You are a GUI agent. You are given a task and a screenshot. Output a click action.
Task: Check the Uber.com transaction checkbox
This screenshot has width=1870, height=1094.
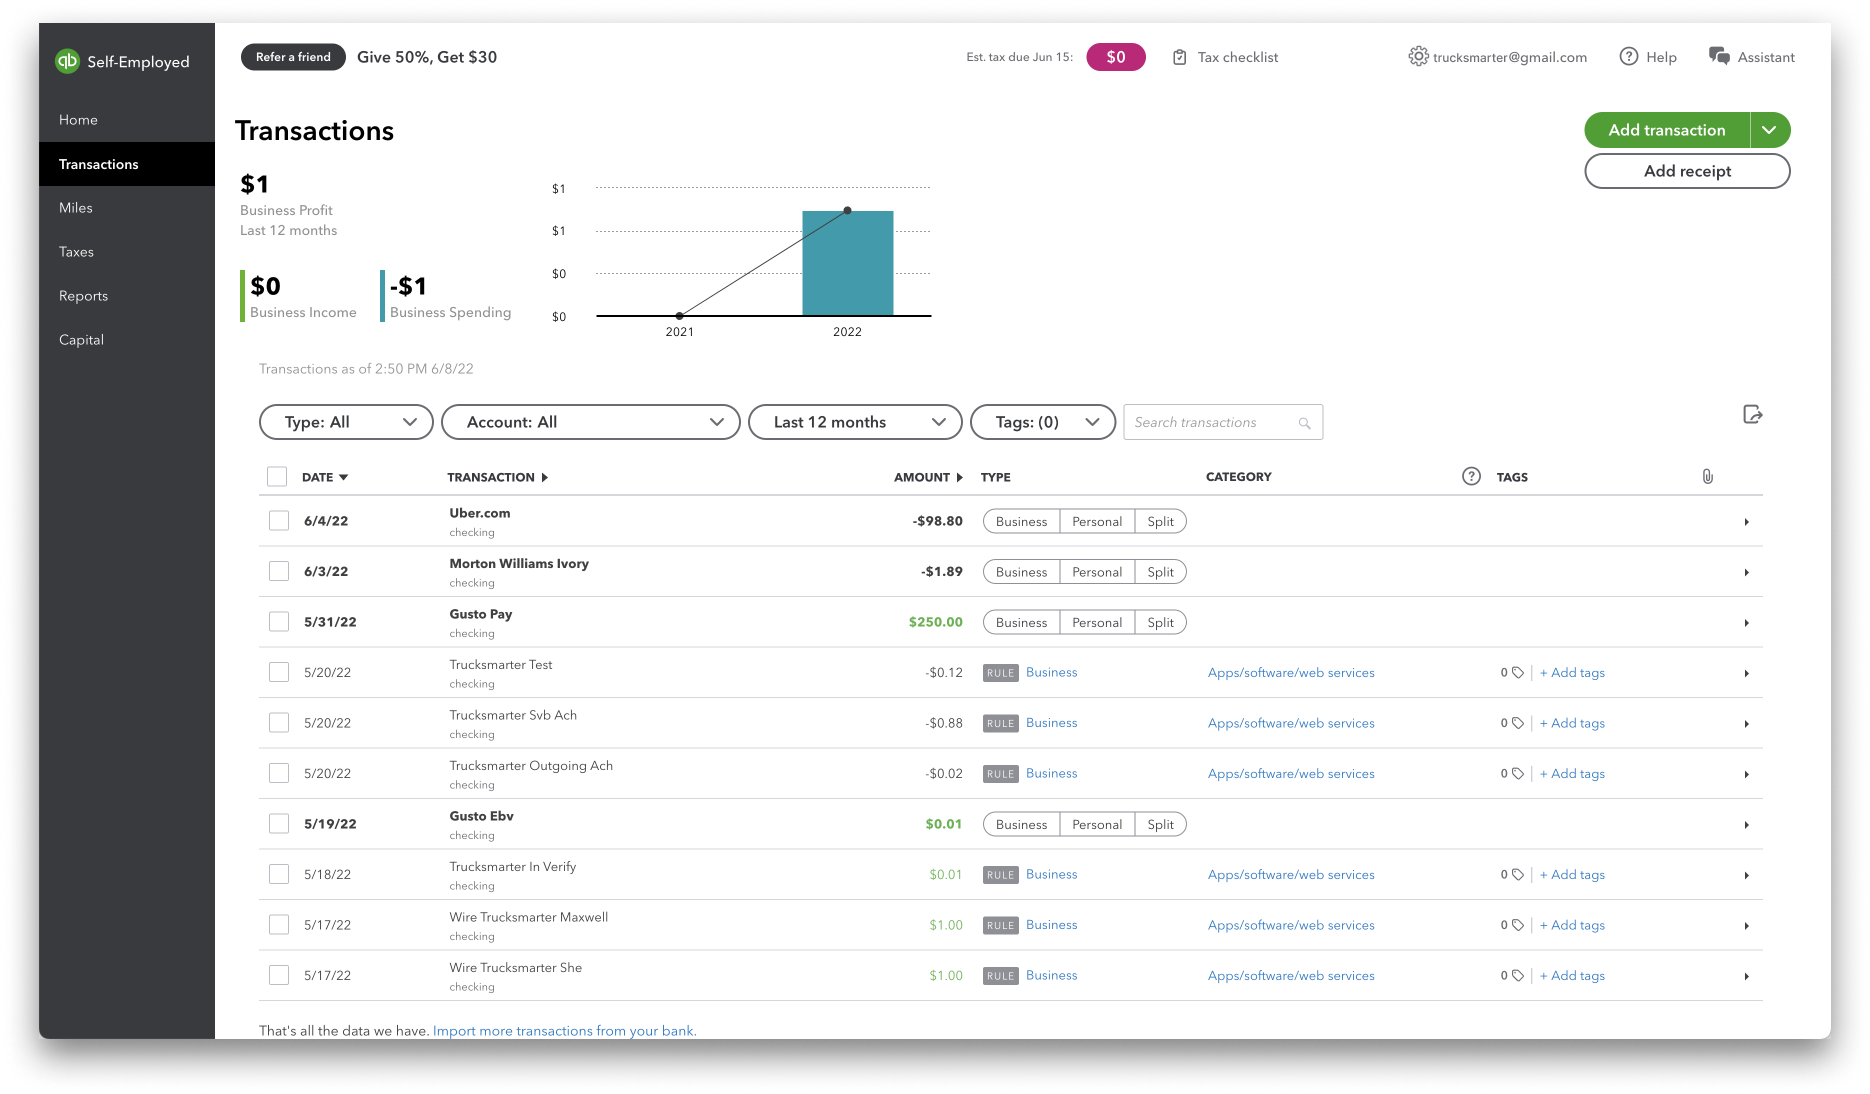[279, 521]
